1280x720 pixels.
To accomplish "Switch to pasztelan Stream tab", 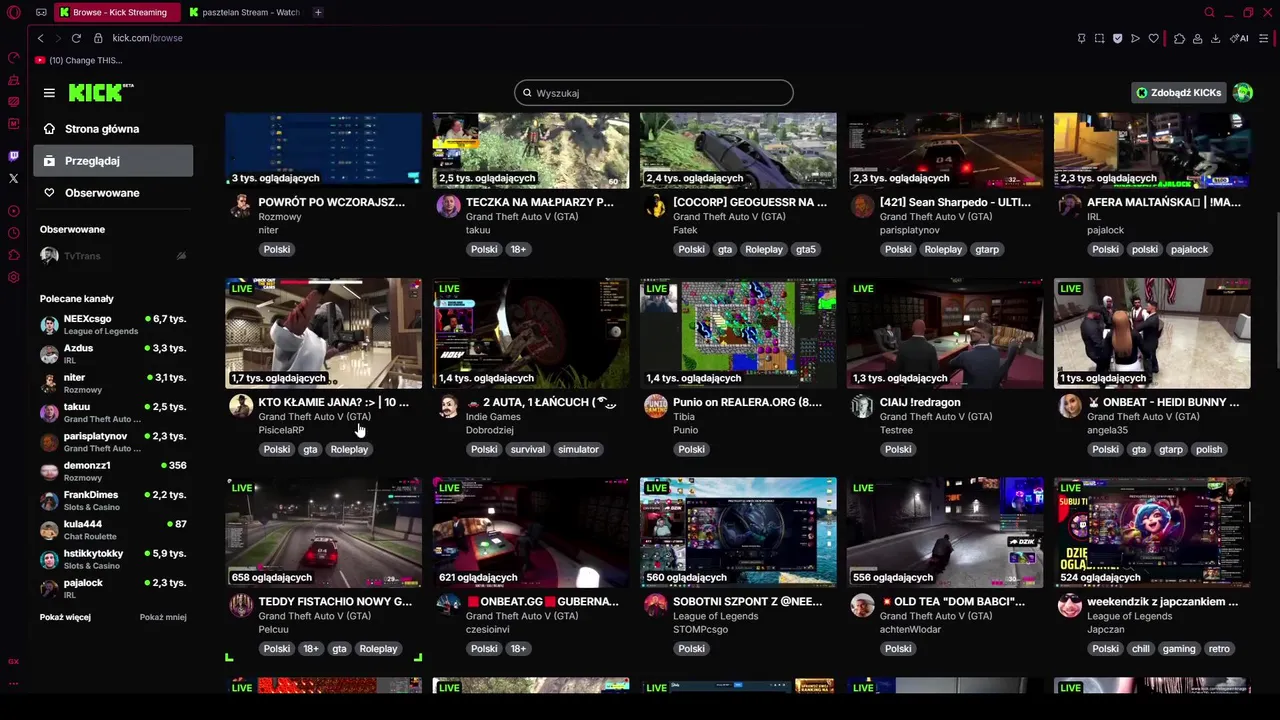I will 244,12.
